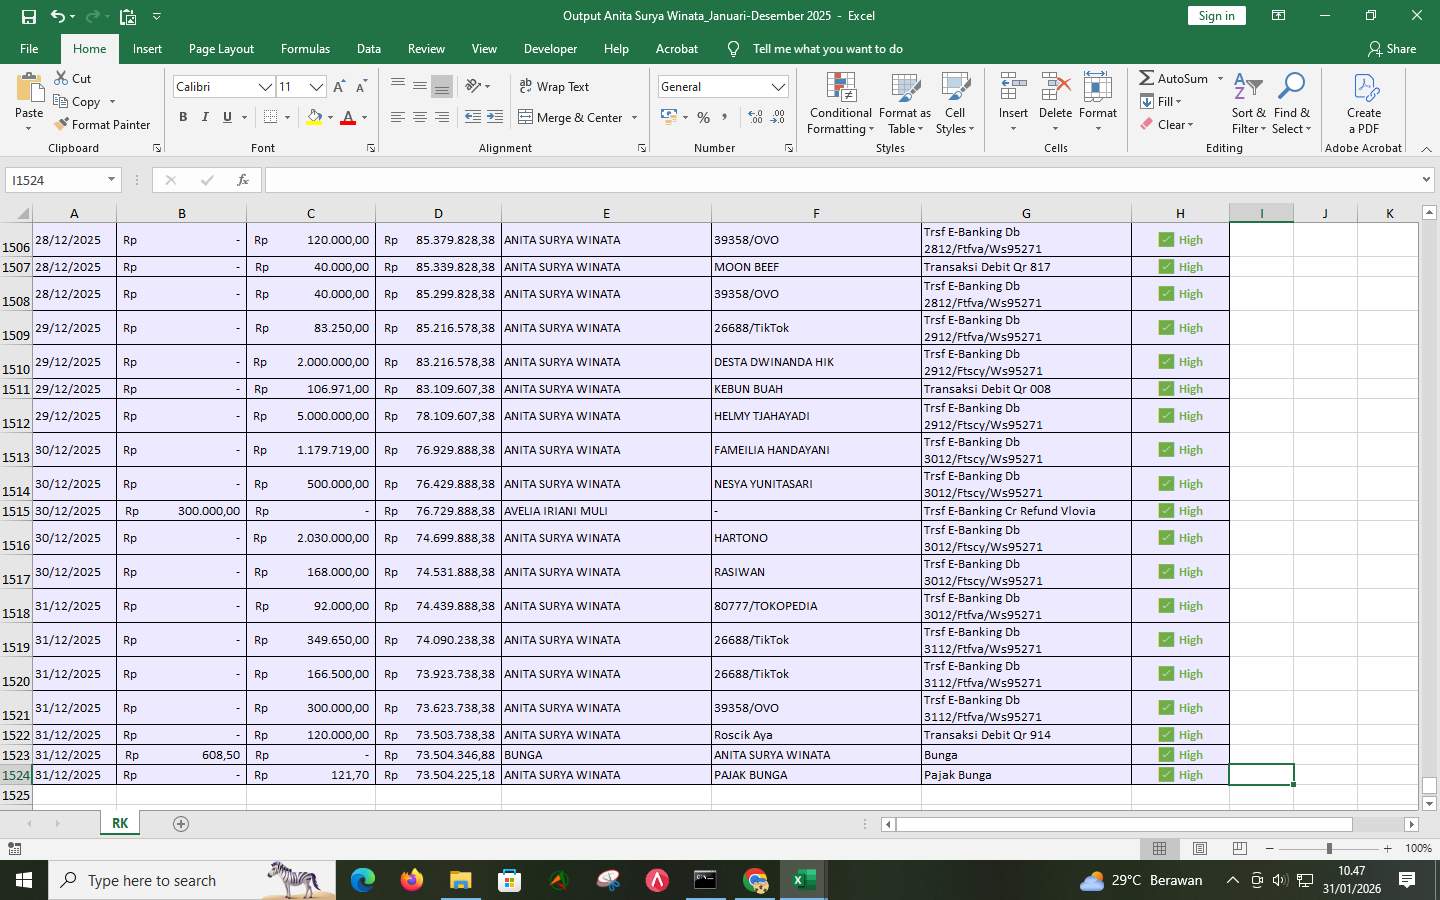Click the Merge & Center icon
The height and width of the screenshot is (900, 1440).
[525, 117]
